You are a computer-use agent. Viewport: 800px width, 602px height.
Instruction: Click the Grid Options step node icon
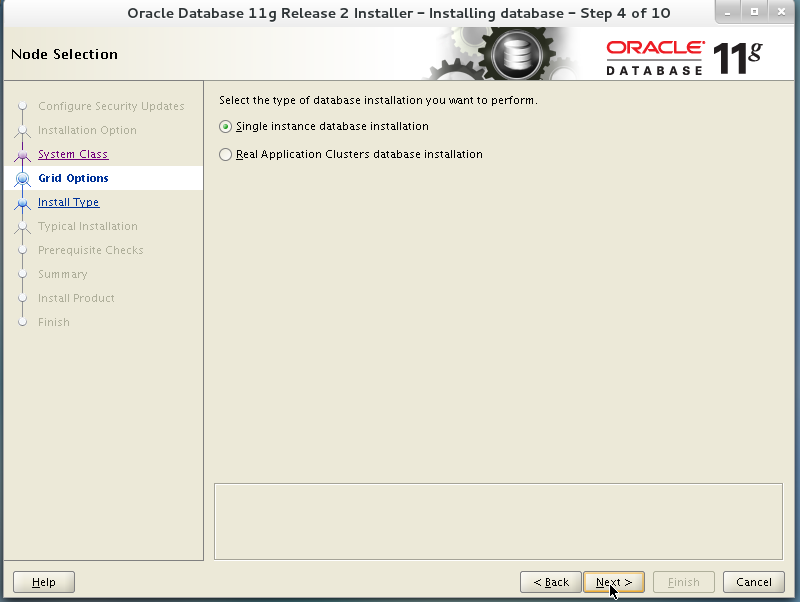pos(22,179)
